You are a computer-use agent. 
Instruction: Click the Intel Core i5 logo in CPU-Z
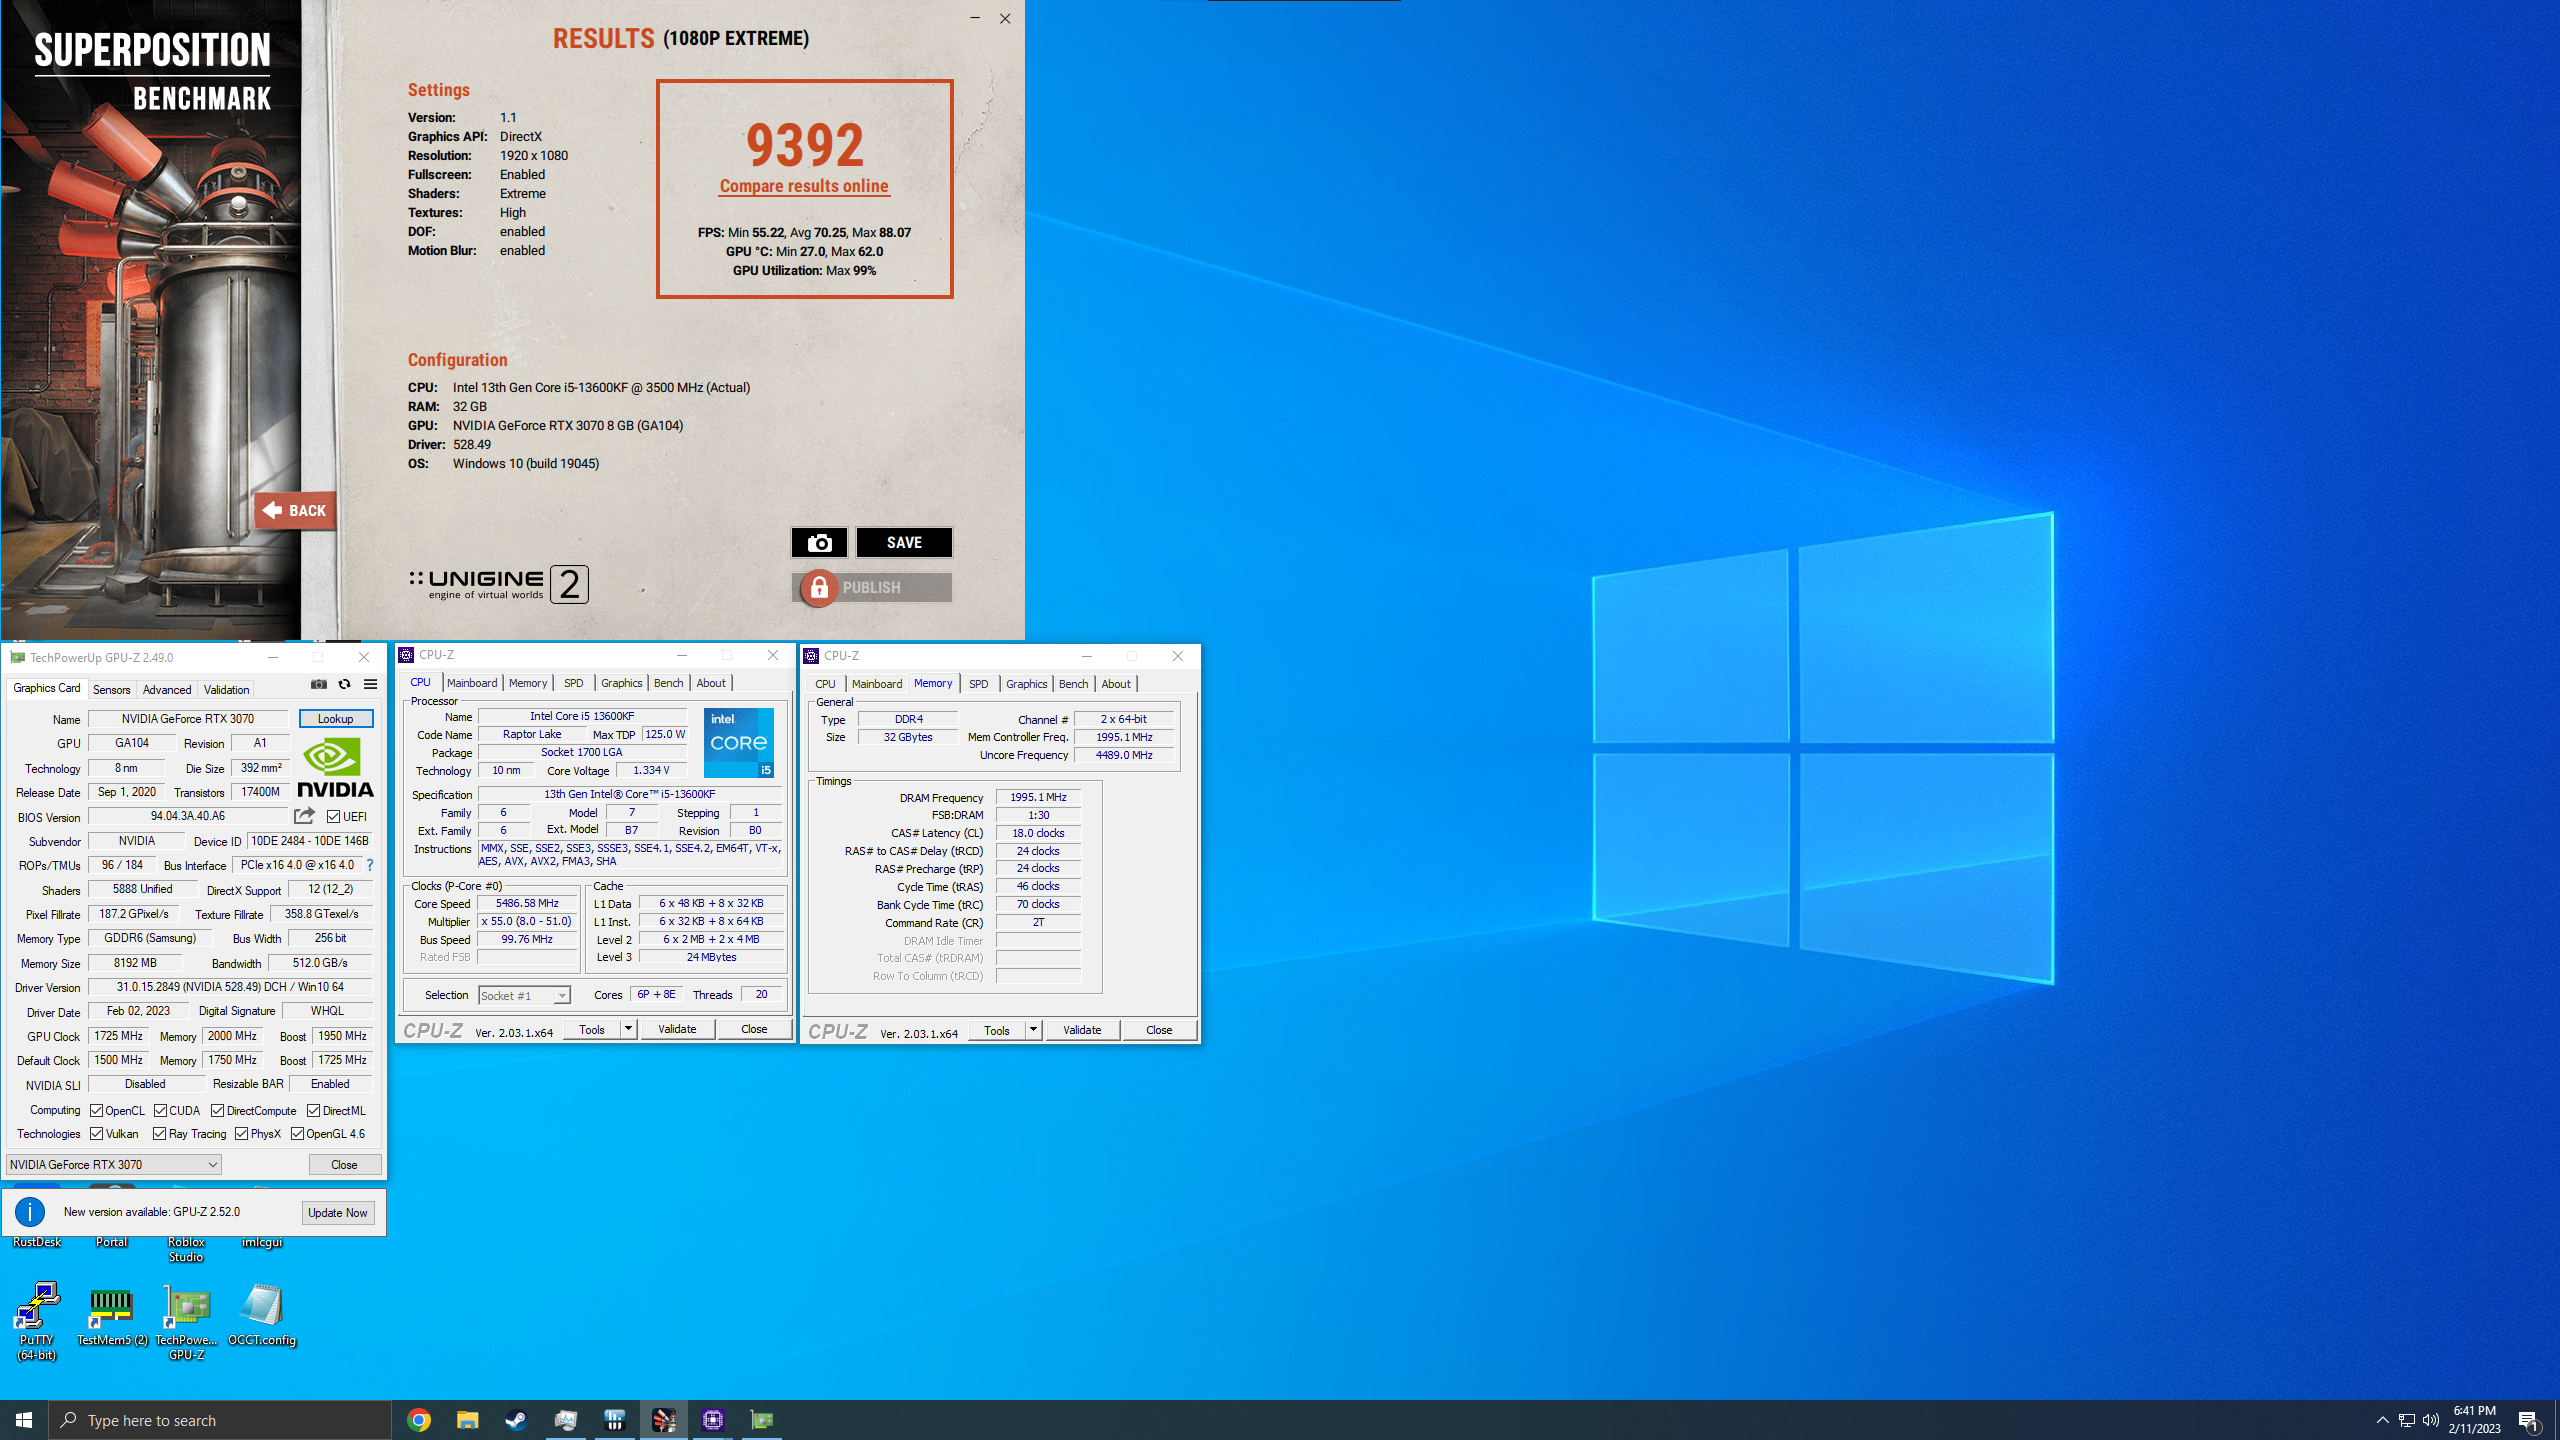point(739,743)
